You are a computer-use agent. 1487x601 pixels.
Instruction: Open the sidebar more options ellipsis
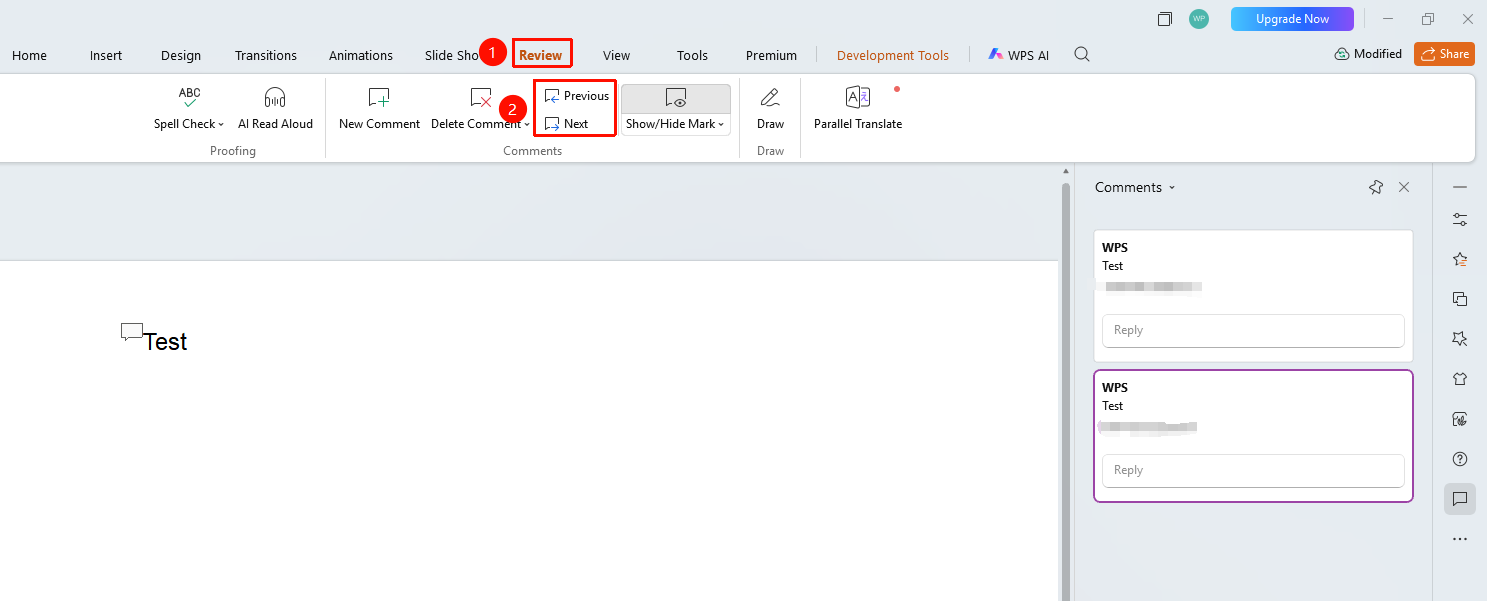click(x=1460, y=539)
